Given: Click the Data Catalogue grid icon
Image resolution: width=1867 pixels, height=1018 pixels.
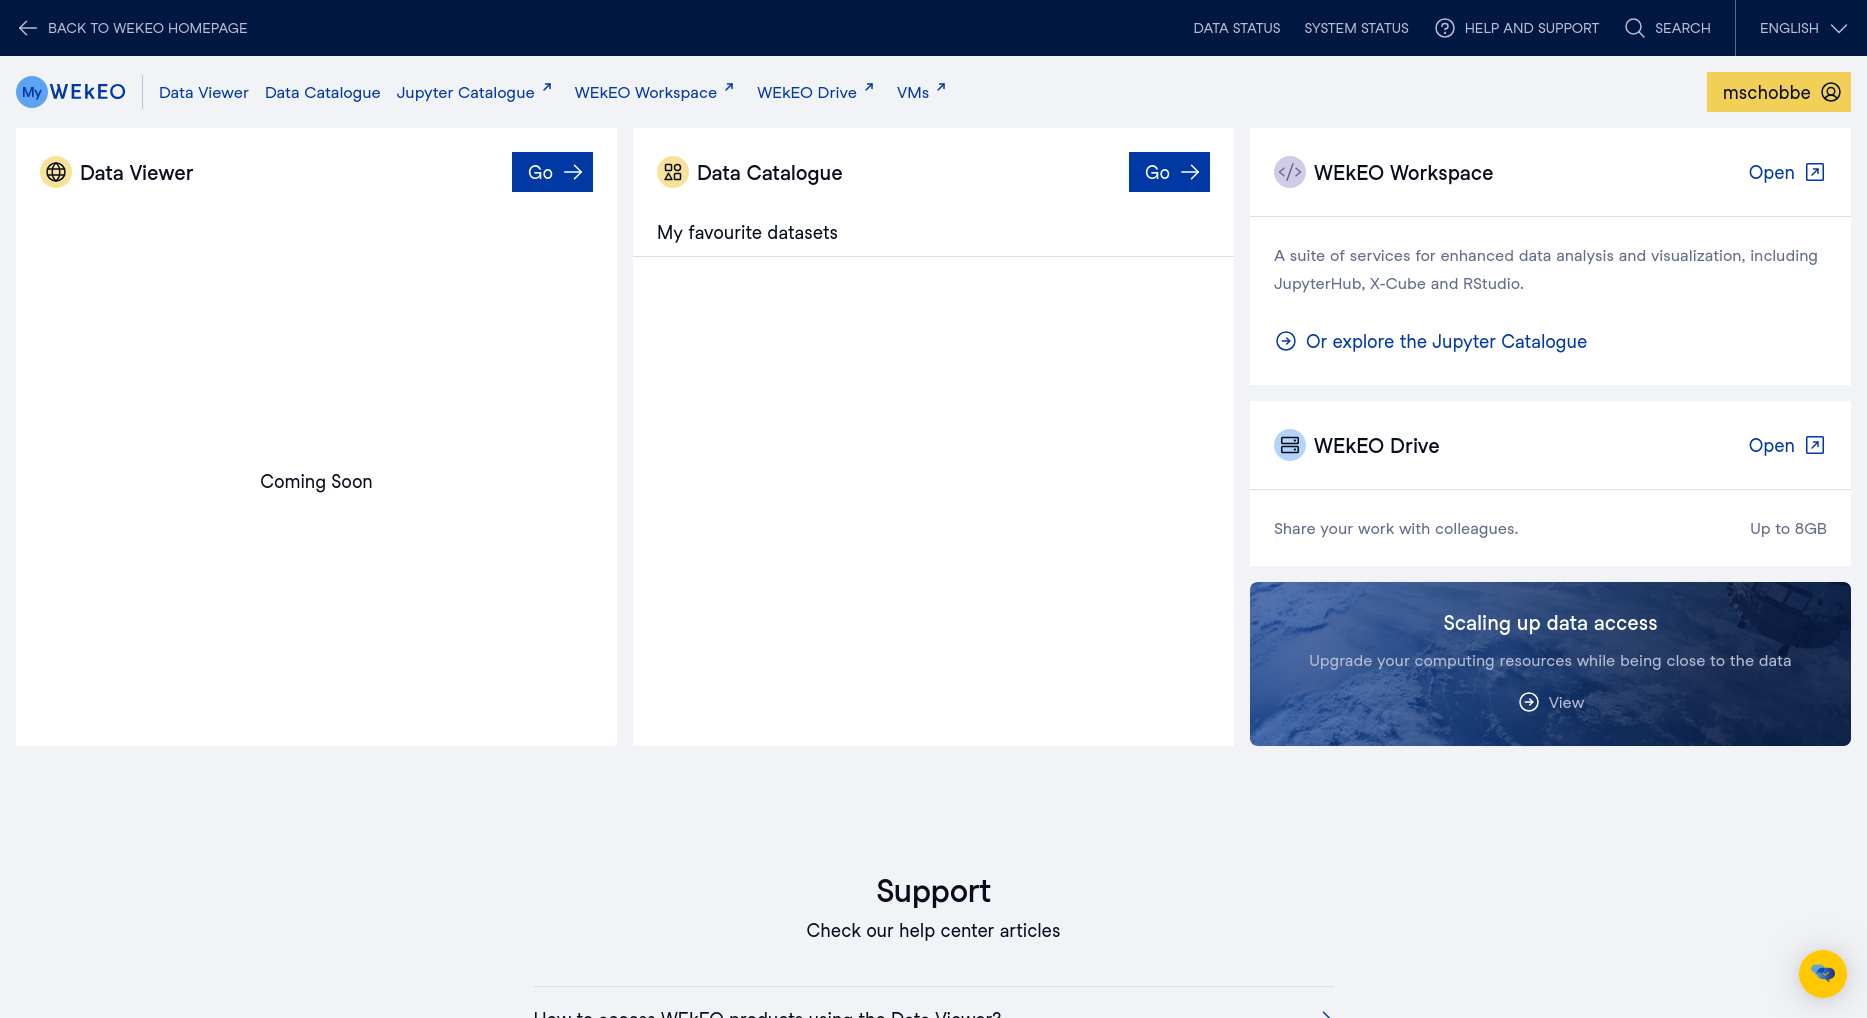Looking at the screenshot, I should [x=673, y=172].
